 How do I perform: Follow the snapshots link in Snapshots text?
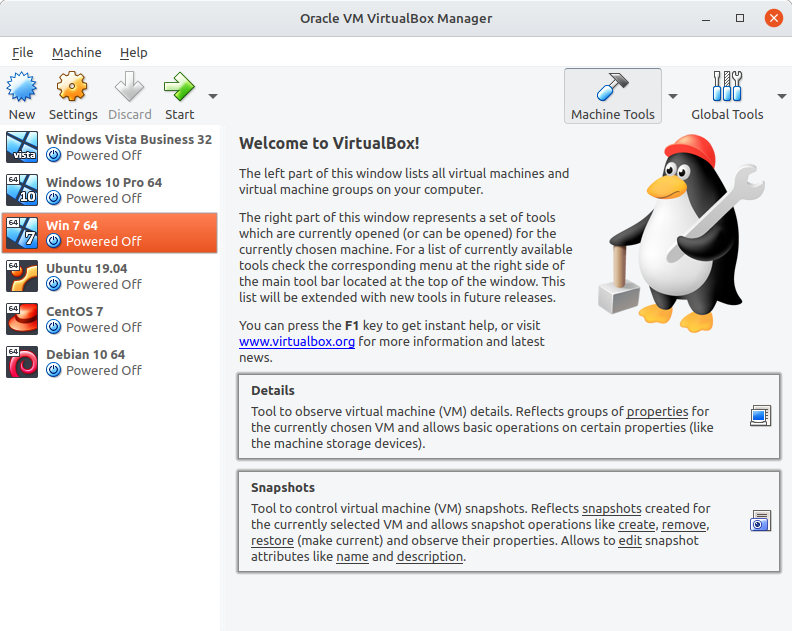[612, 508]
